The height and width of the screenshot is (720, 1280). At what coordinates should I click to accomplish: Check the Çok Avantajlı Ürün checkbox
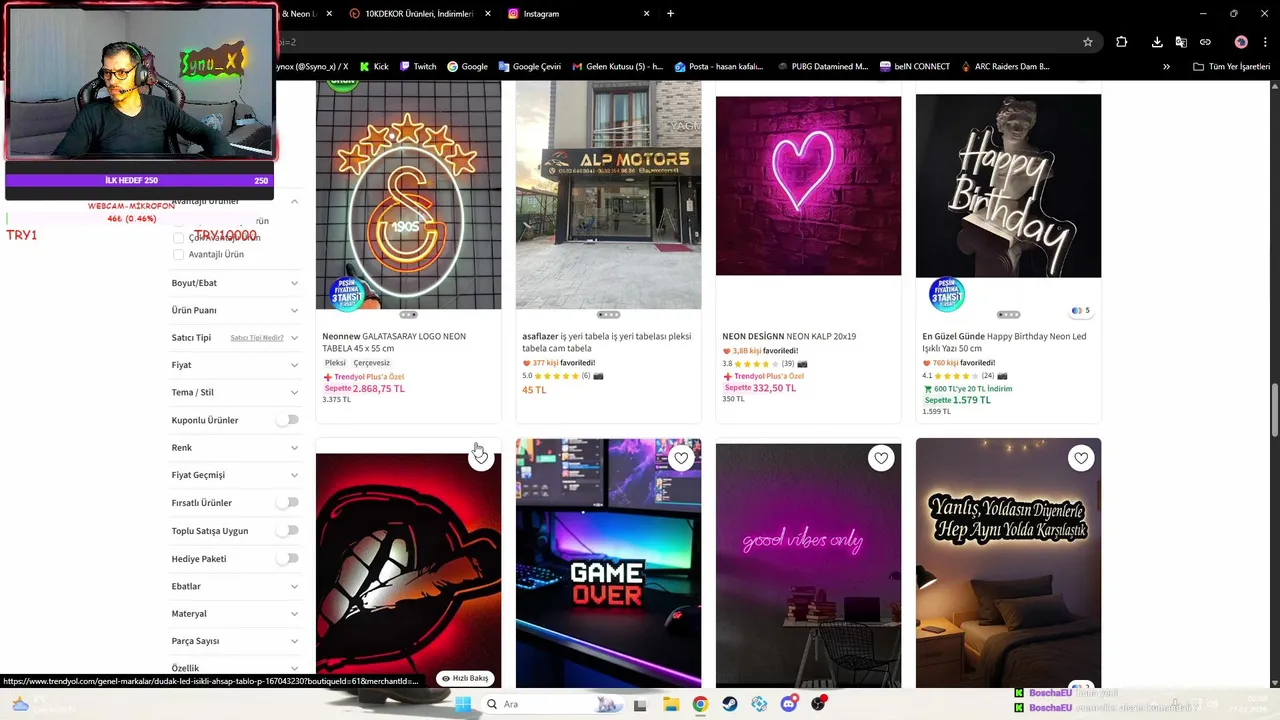[x=178, y=238]
